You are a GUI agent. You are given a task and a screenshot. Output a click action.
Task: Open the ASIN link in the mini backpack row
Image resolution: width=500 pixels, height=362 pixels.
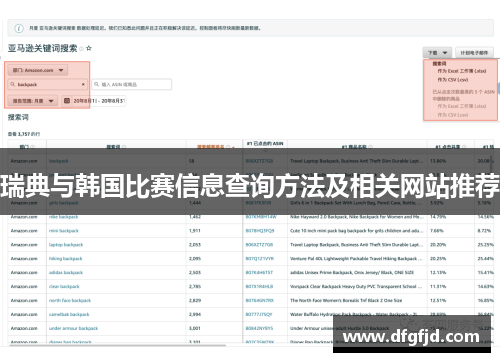(x=260, y=231)
